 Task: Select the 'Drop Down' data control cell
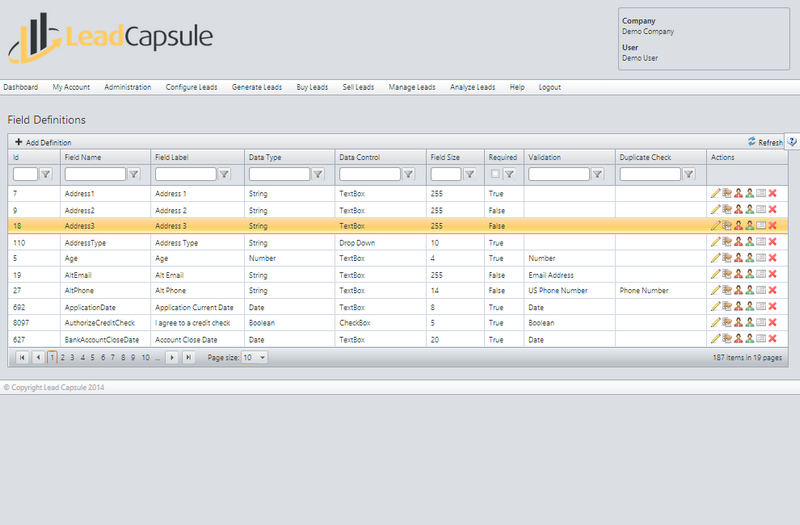coord(357,243)
